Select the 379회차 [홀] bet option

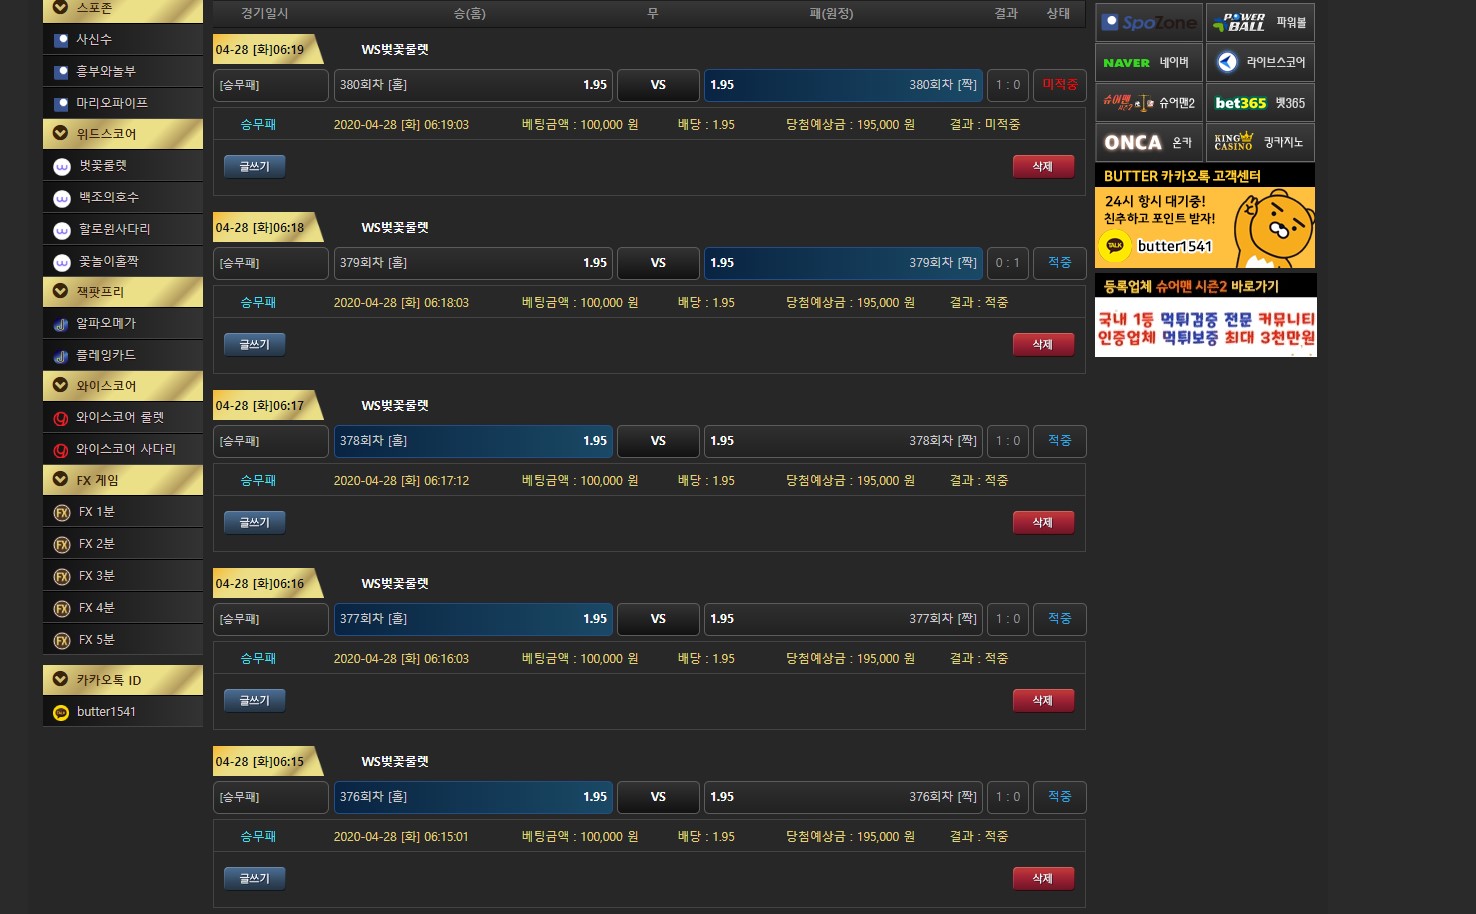(x=473, y=263)
